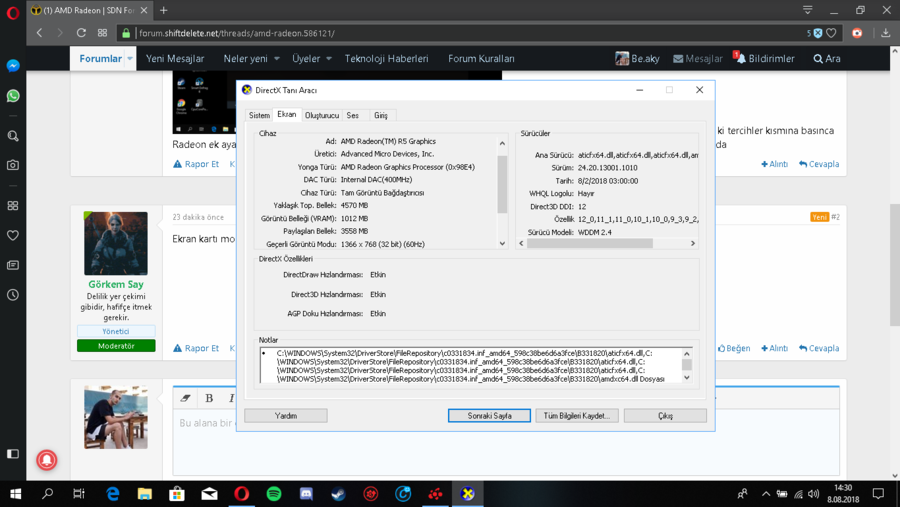Select the Ekran tab
The image size is (900, 507).
[286, 114]
